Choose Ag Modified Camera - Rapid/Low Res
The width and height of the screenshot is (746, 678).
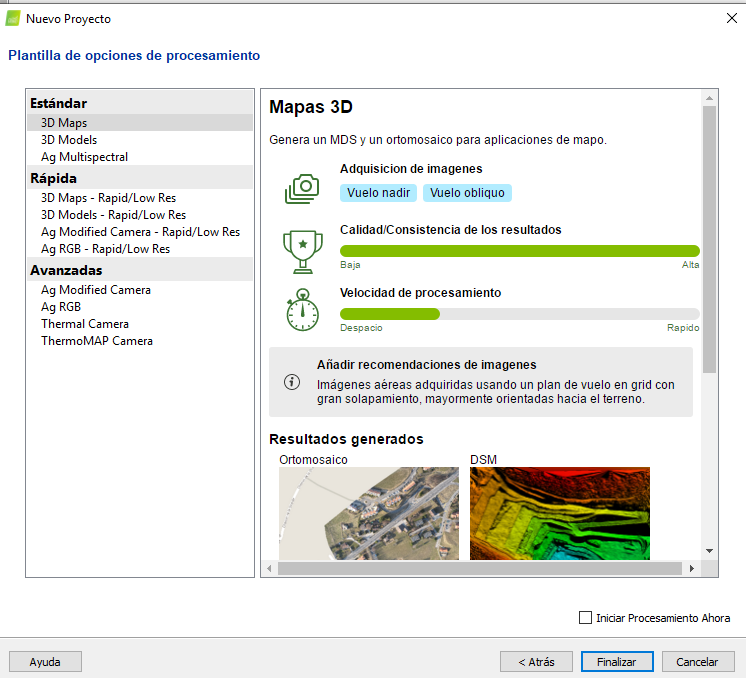click(140, 232)
